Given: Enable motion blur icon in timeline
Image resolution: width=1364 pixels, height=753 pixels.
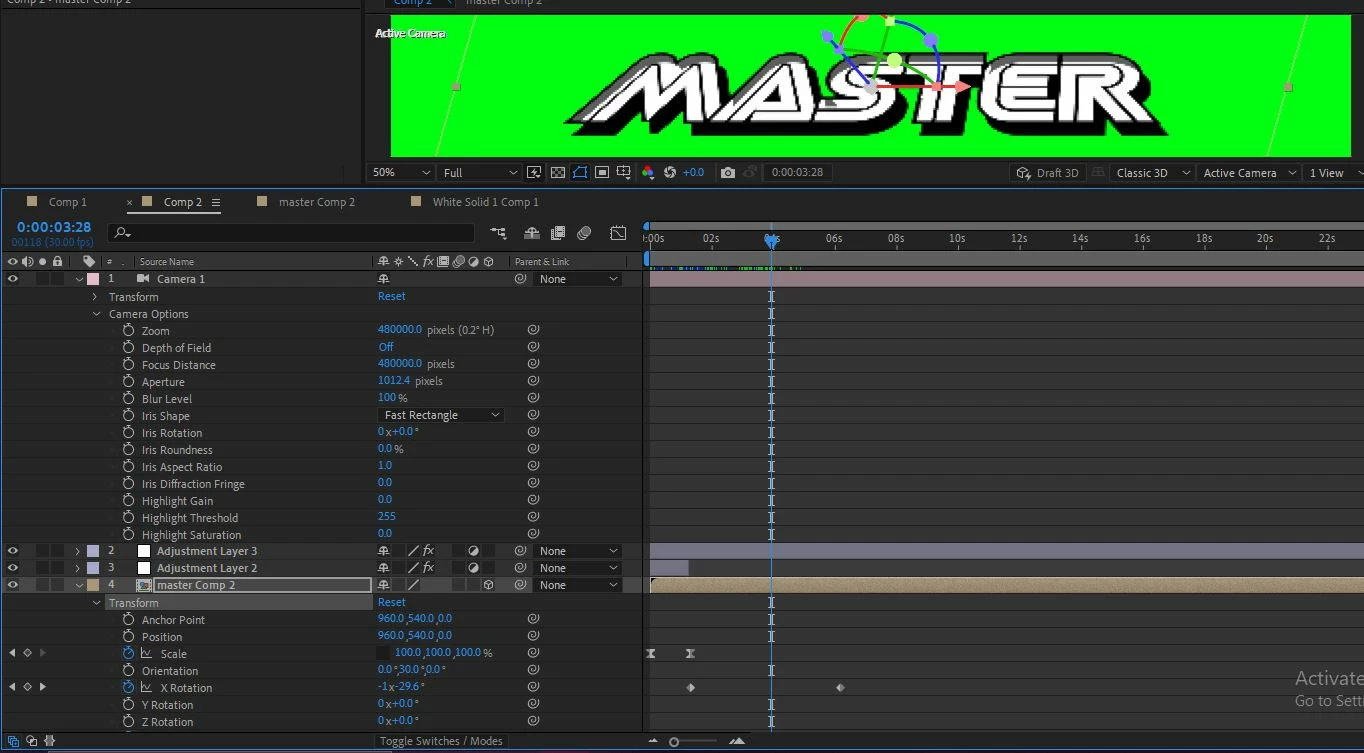Looking at the screenshot, I should [584, 233].
